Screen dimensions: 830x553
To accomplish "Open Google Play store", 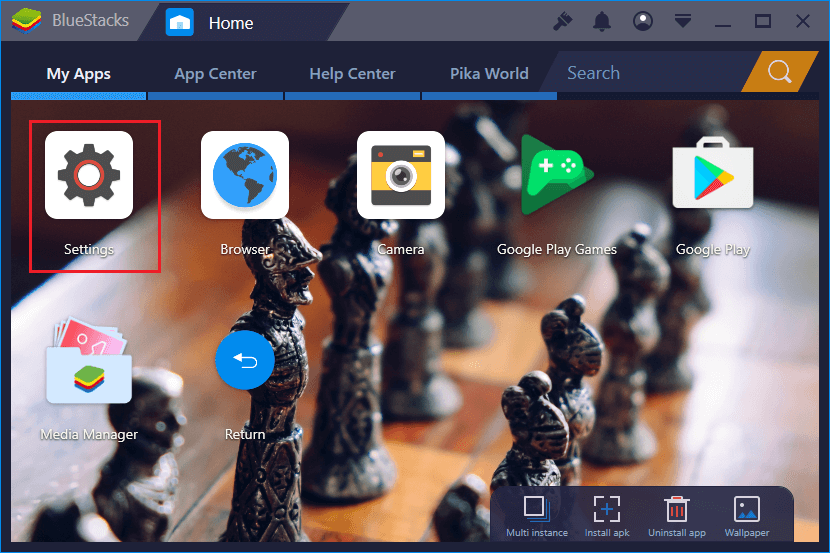I will pyautogui.click(x=712, y=173).
